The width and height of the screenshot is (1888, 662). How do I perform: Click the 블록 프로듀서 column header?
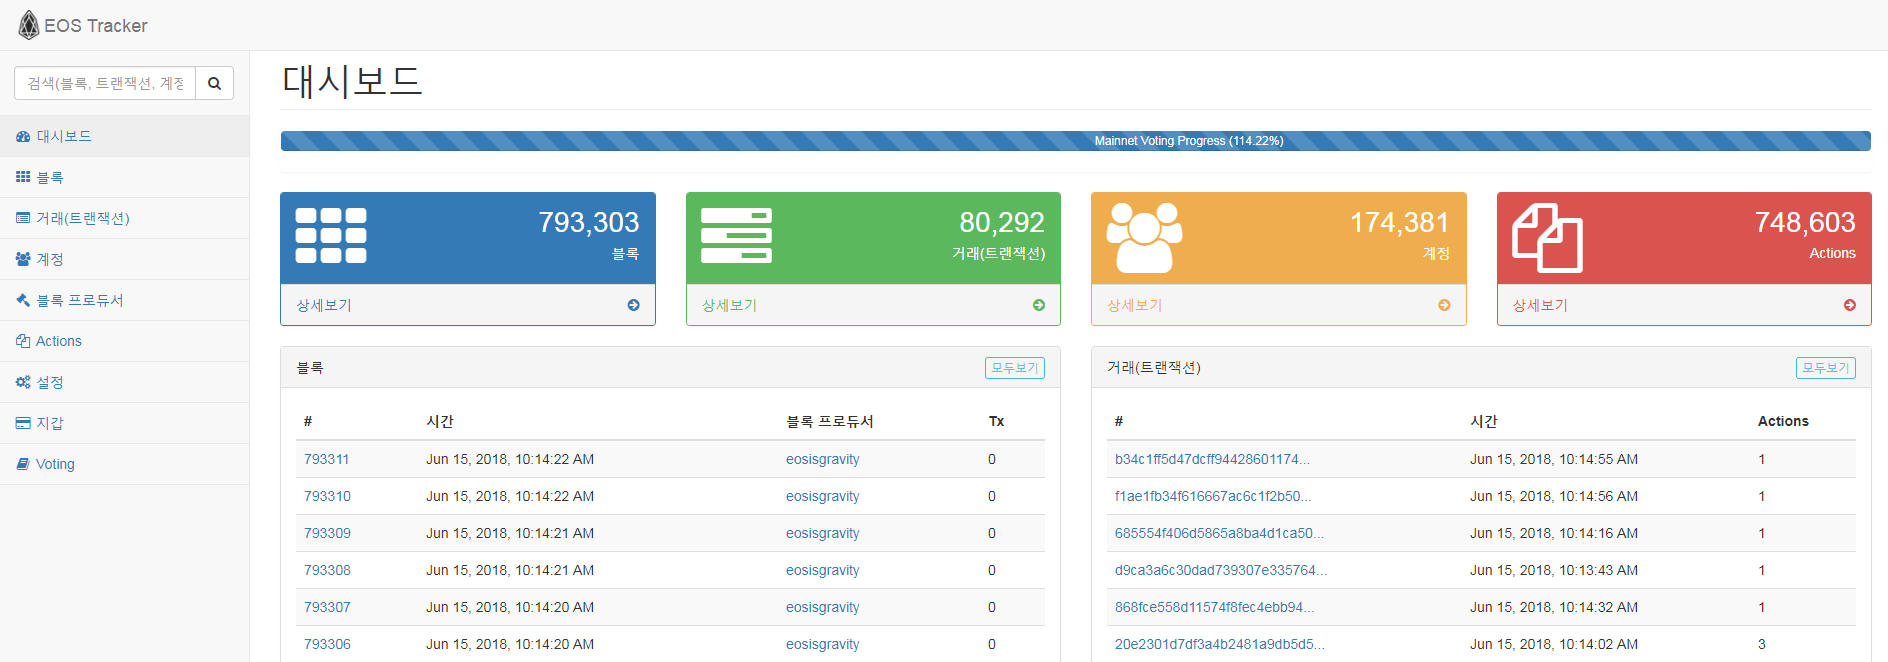point(830,421)
